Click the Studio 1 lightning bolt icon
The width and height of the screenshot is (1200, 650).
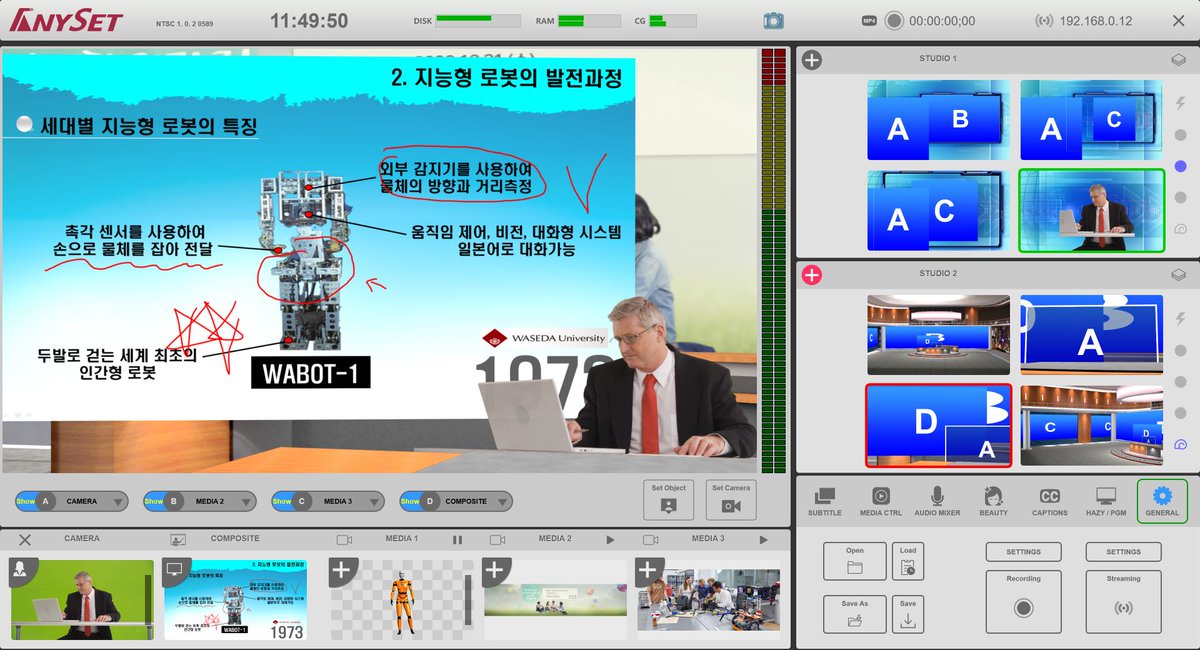[1180, 103]
